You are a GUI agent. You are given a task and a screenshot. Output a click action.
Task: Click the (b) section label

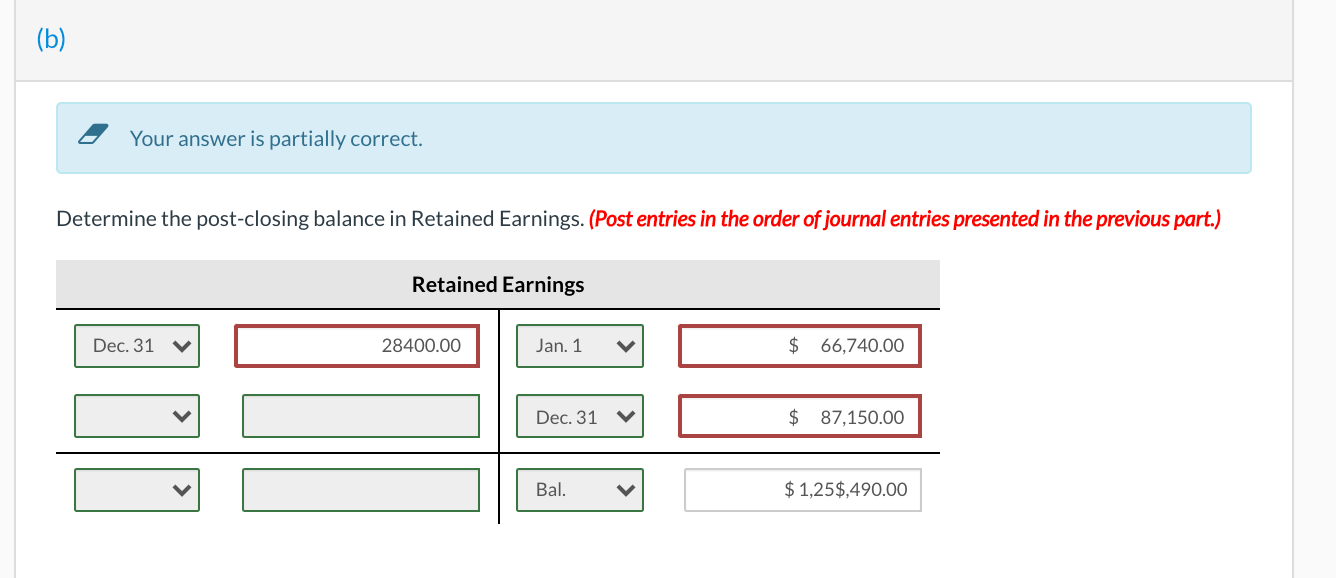48,39
